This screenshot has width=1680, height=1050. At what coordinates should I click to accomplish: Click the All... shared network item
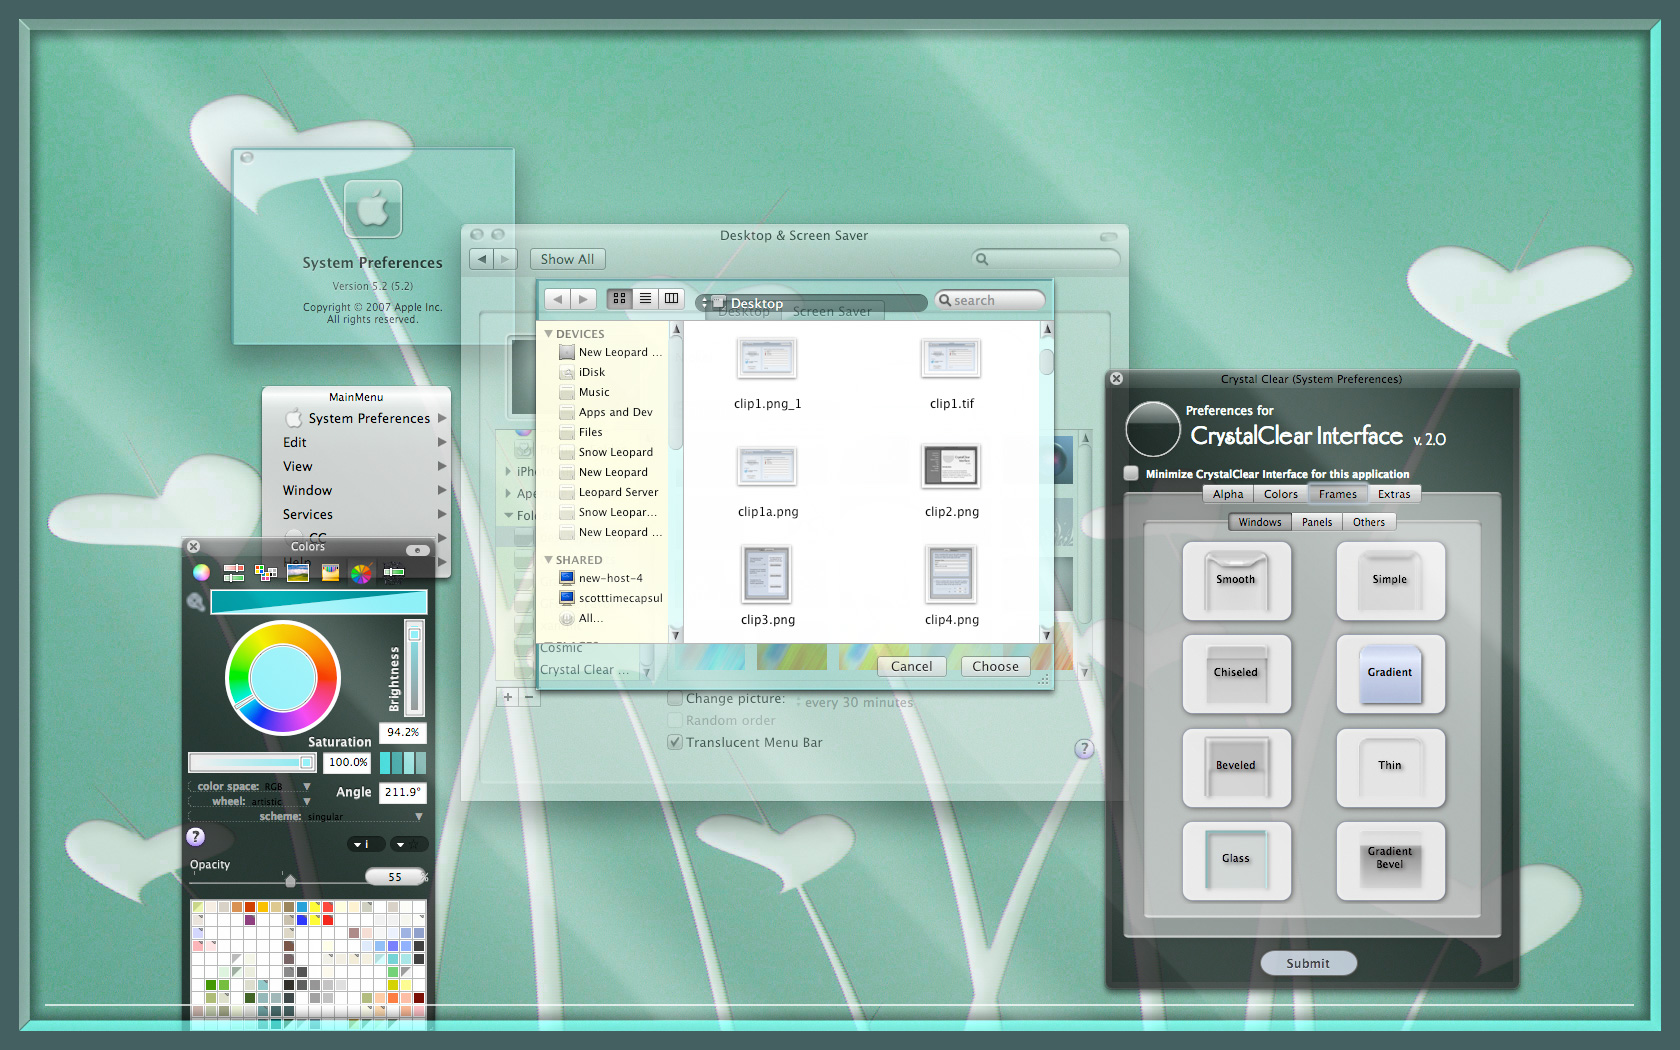[603, 618]
